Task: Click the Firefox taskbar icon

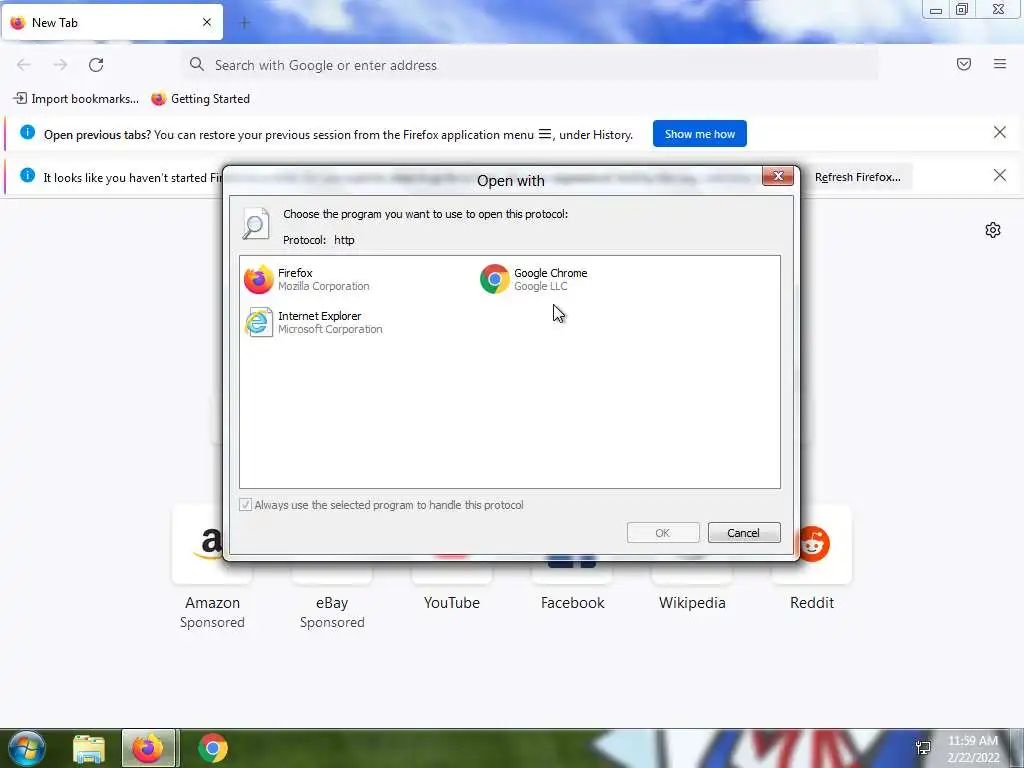Action: (x=148, y=748)
